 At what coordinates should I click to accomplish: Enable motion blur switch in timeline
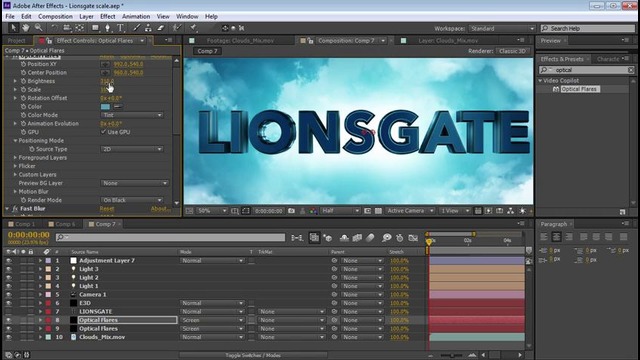370,238
